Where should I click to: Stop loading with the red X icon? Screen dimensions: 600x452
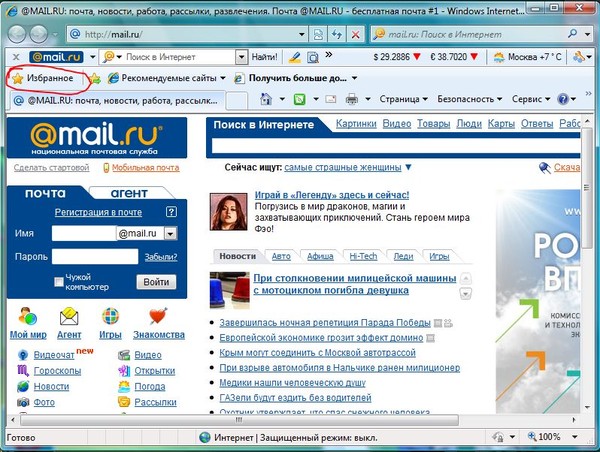355,34
